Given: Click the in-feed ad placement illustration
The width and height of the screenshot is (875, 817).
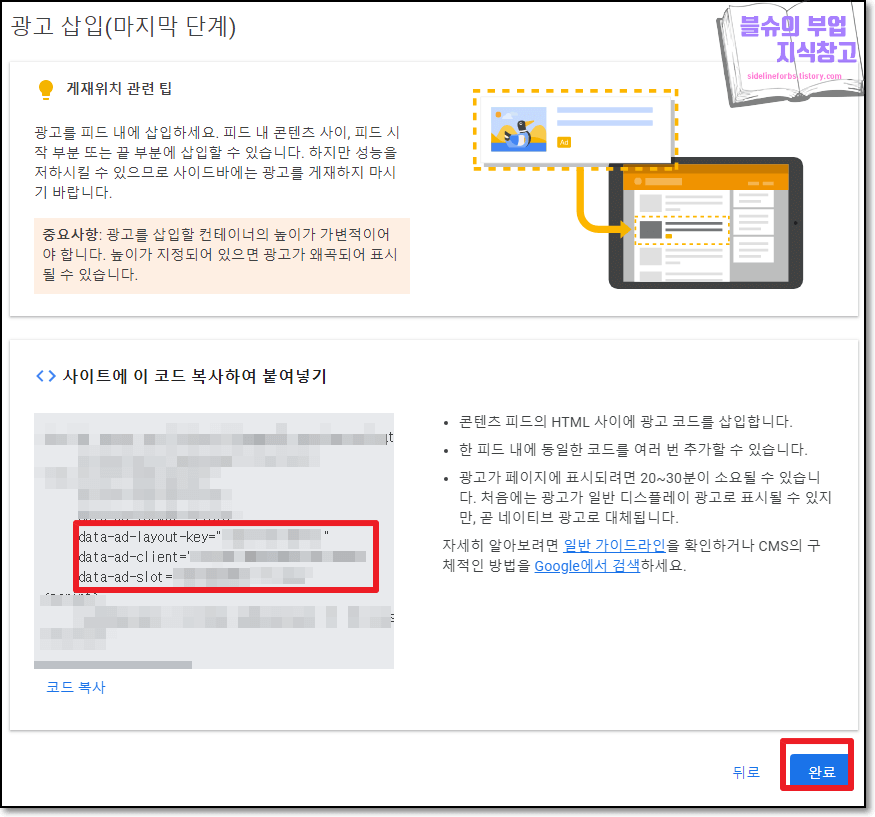Looking at the screenshot, I should pos(637,189).
